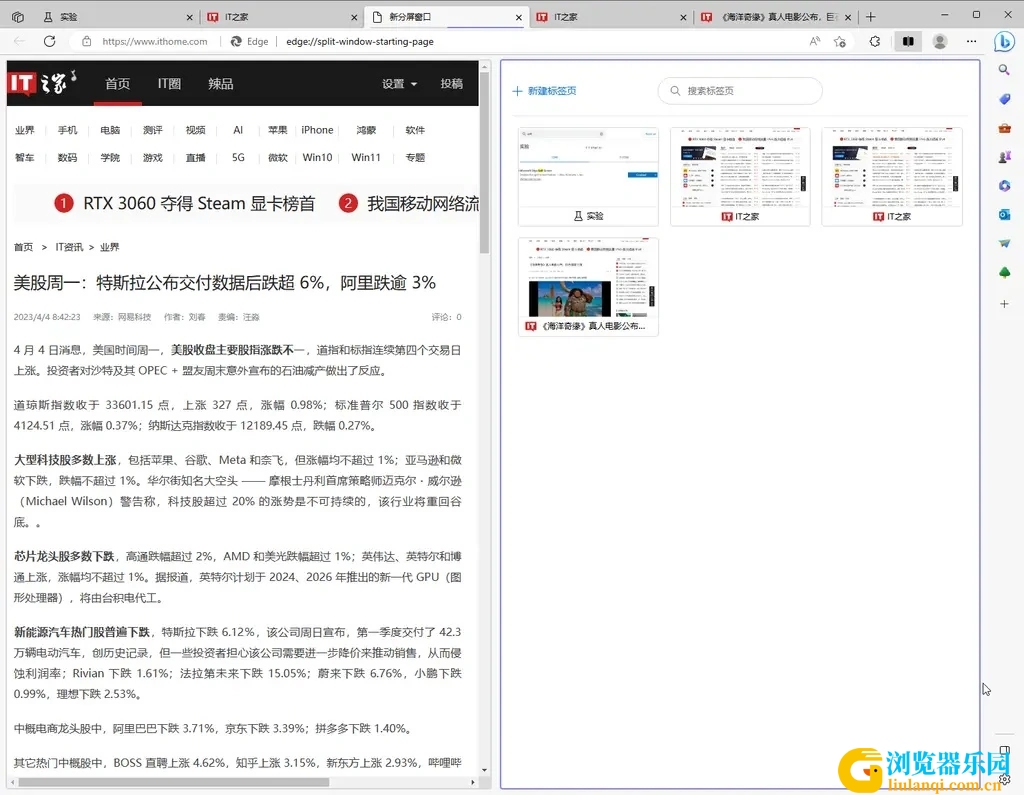Image resolution: width=1024 pixels, height=795 pixels.
Task: Click the 投稿 link
Action: tap(451, 84)
